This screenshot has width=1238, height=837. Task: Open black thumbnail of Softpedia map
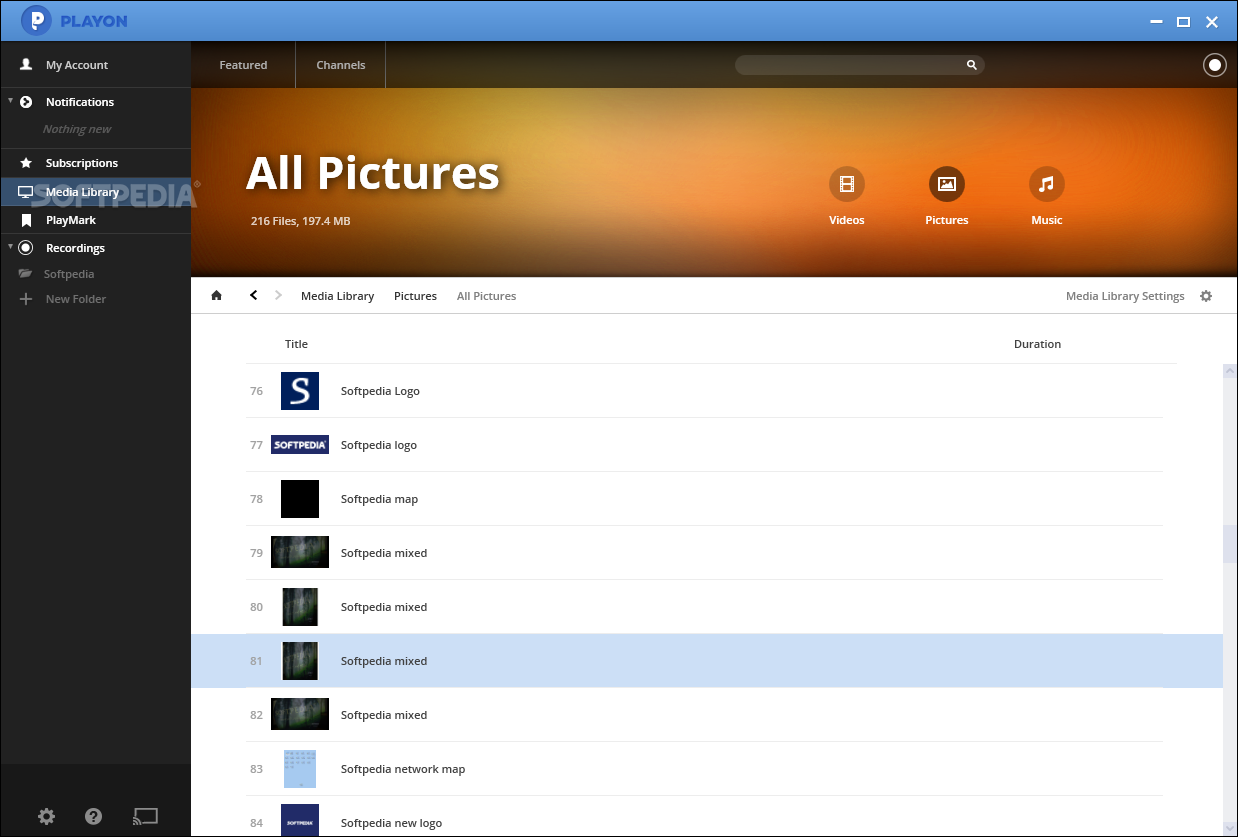[x=300, y=499]
